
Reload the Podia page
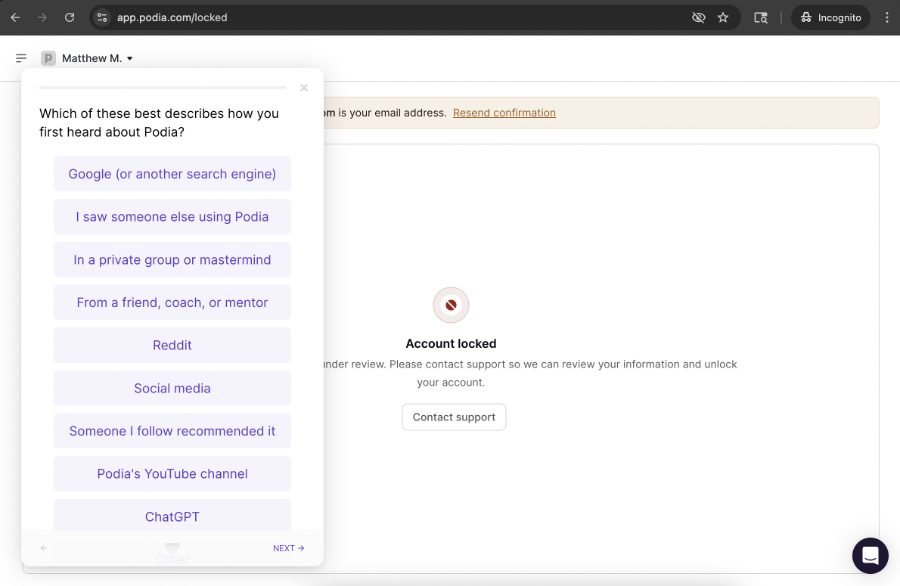coord(69,17)
